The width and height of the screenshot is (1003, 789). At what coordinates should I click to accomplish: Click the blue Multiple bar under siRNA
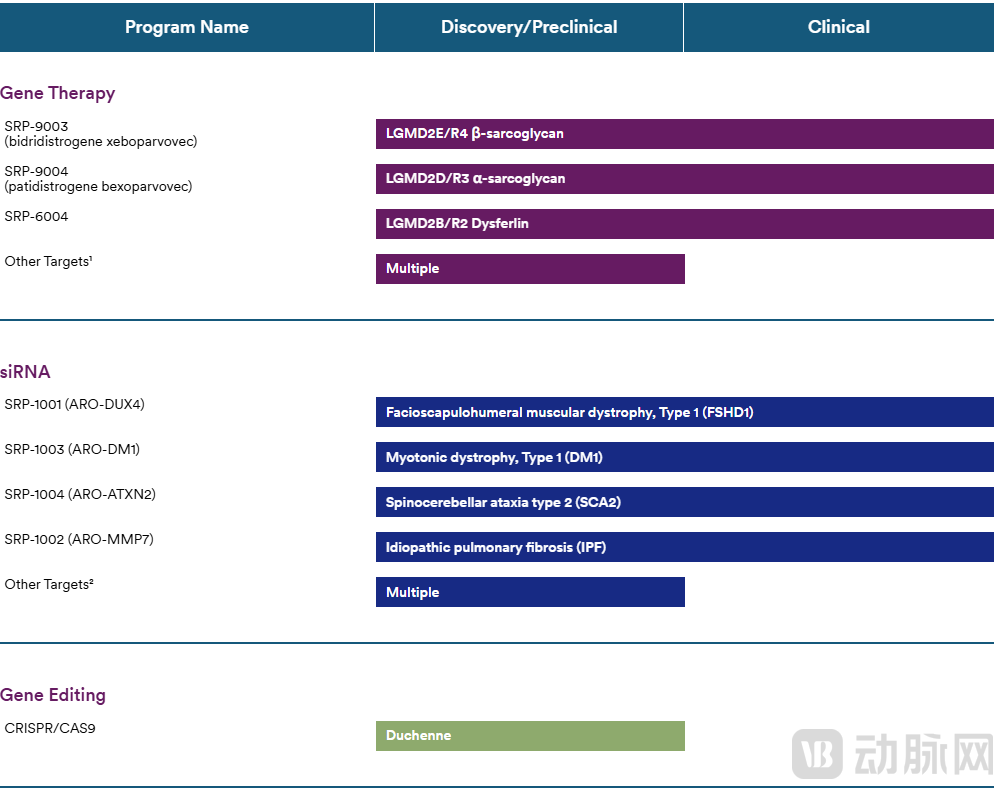(530, 592)
